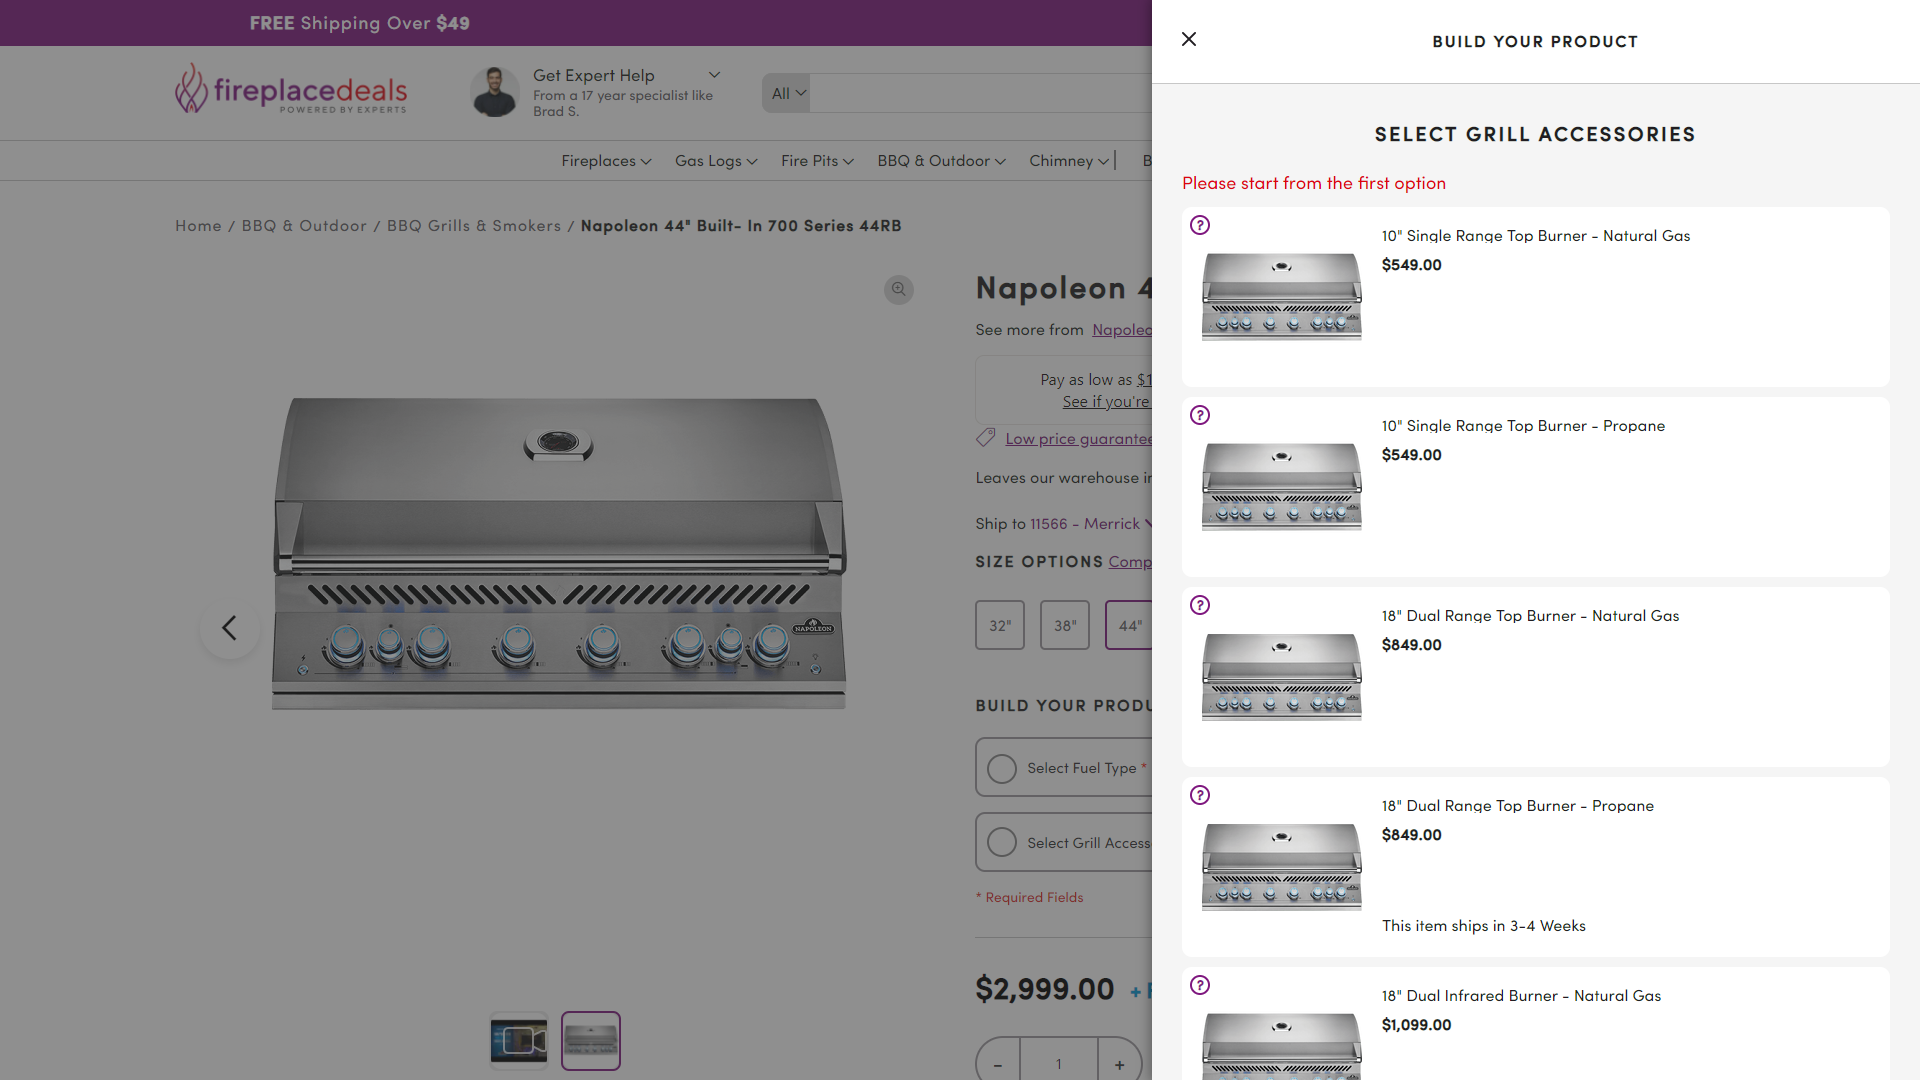Open info icon for 18" Dual Propane burner

coord(1200,795)
